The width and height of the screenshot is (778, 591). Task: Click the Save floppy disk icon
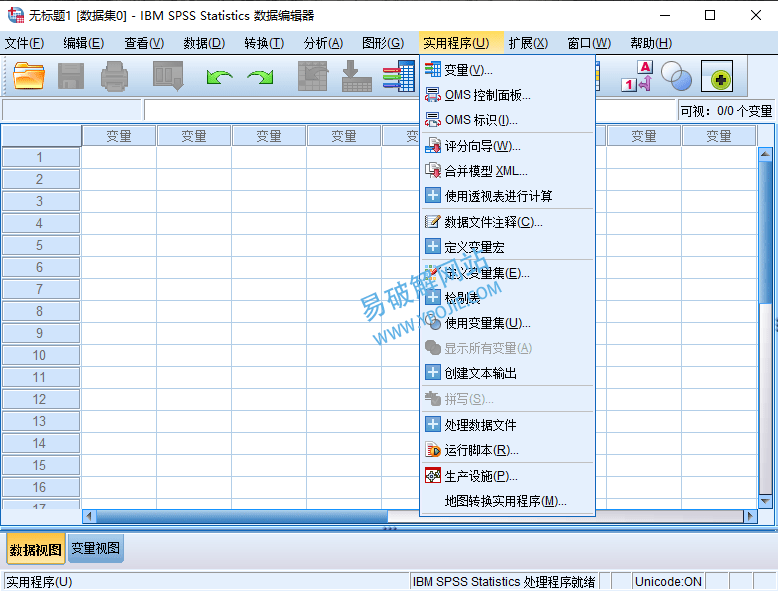click(x=71, y=76)
